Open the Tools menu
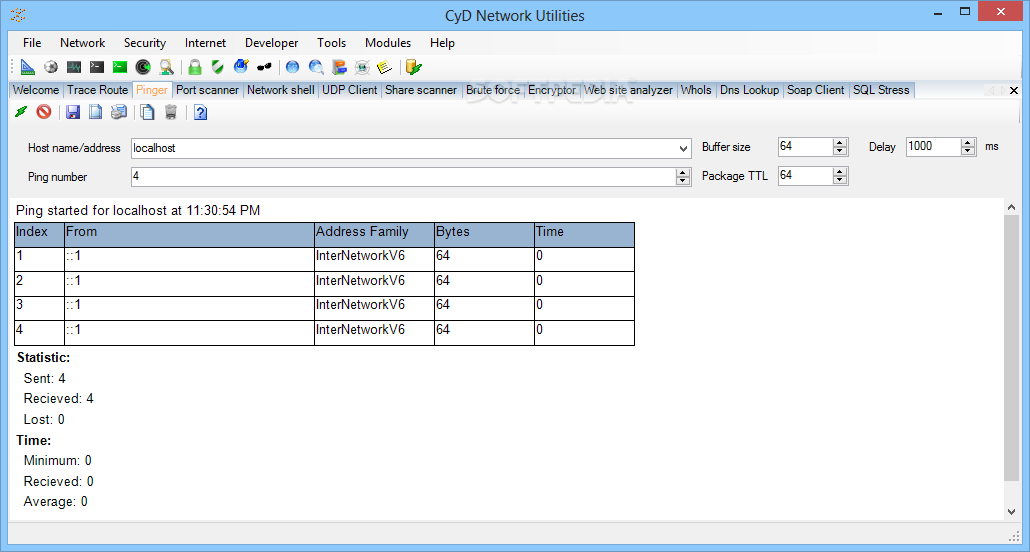 (331, 43)
